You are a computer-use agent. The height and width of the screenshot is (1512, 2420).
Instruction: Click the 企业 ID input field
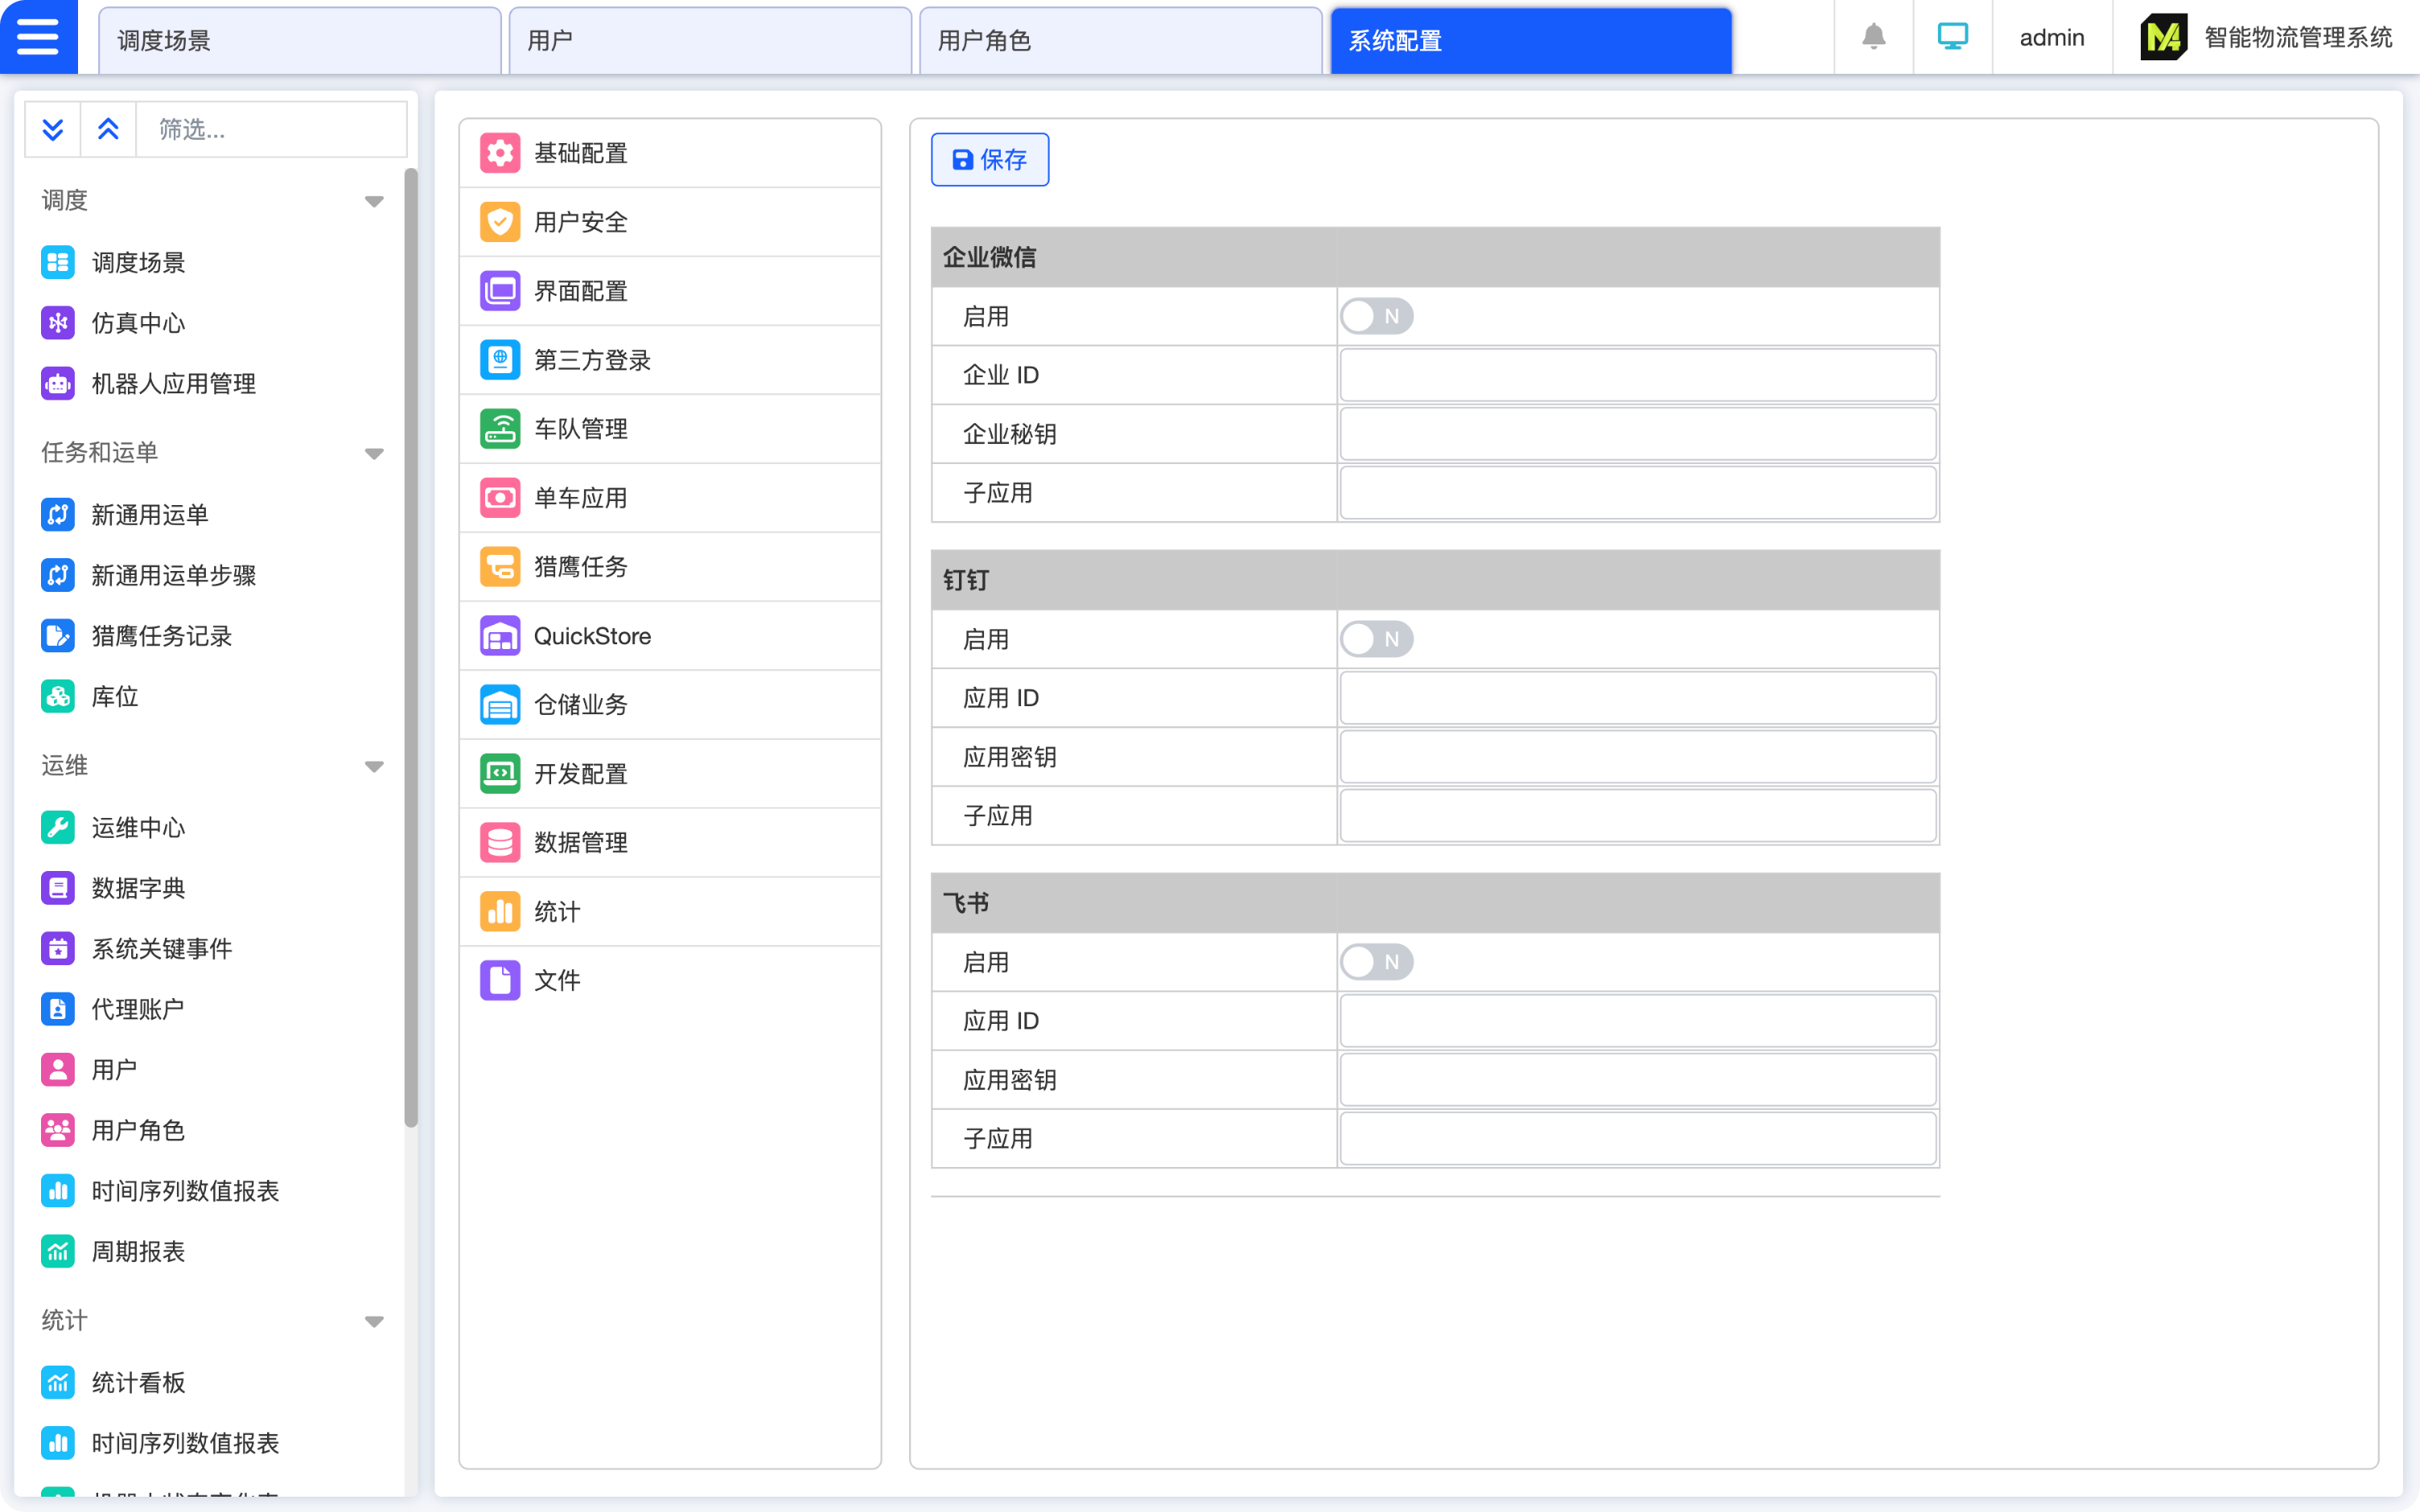pos(1637,376)
